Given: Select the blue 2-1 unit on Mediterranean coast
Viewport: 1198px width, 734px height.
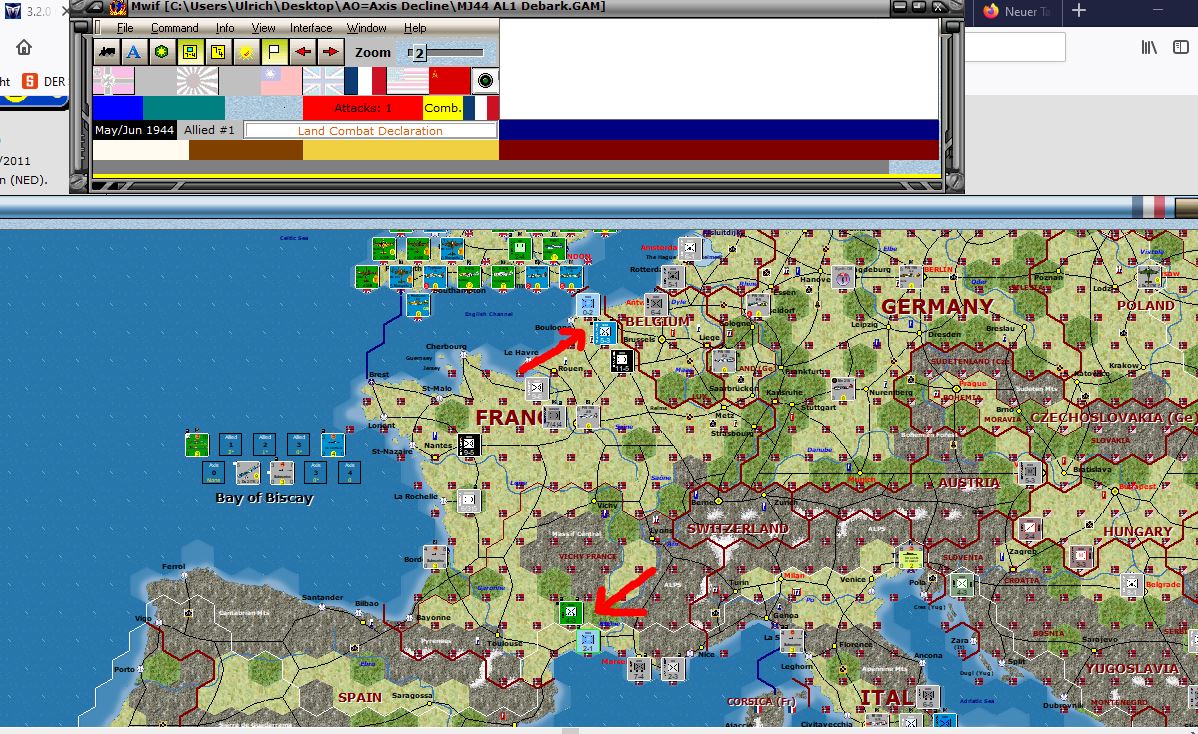Looking at the screenshot, I should click(588, 641).
